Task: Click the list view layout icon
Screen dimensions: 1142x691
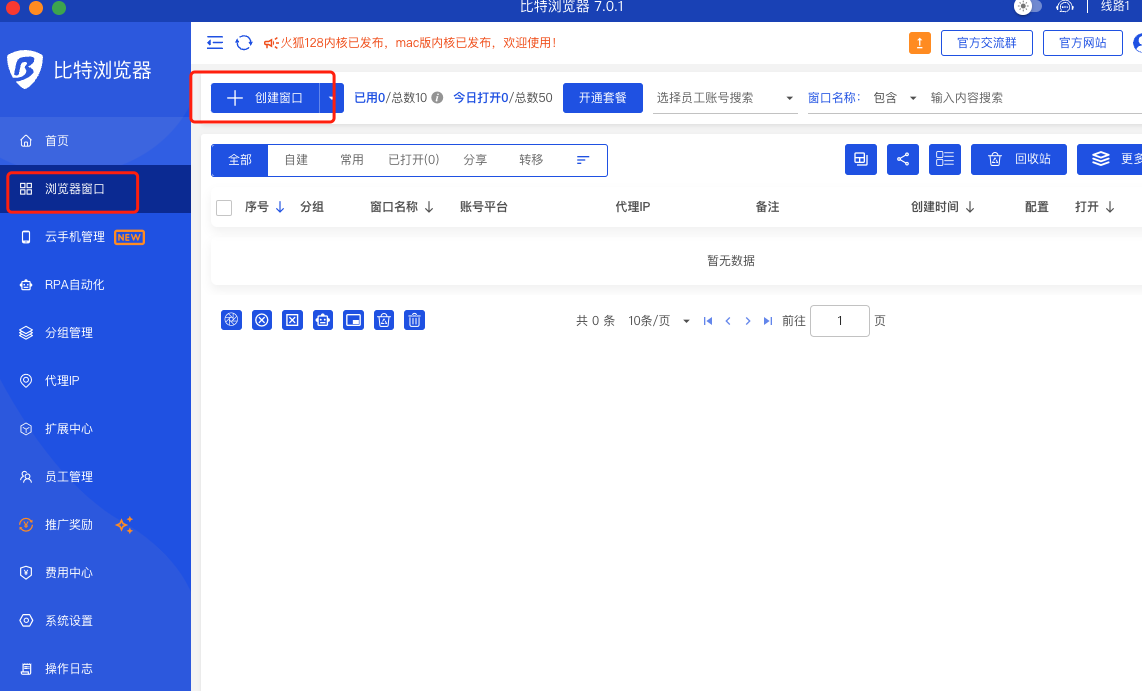Action: click(x=944, y=159)
